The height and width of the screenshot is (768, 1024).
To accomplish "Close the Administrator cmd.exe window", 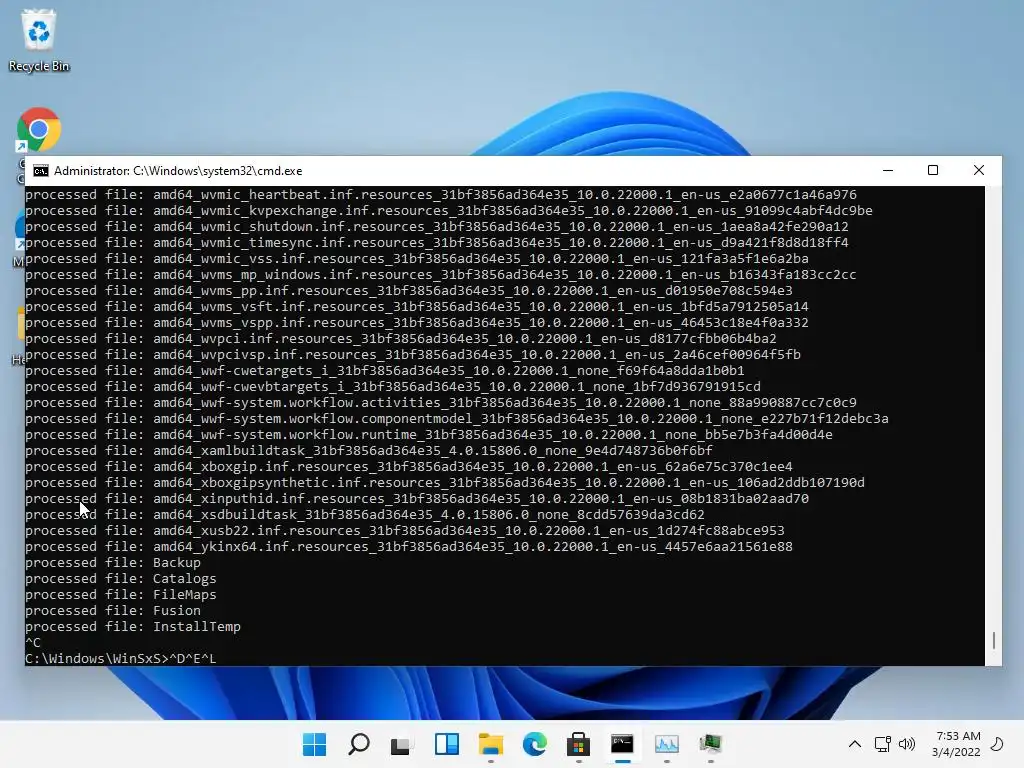I will coord(978,170).
